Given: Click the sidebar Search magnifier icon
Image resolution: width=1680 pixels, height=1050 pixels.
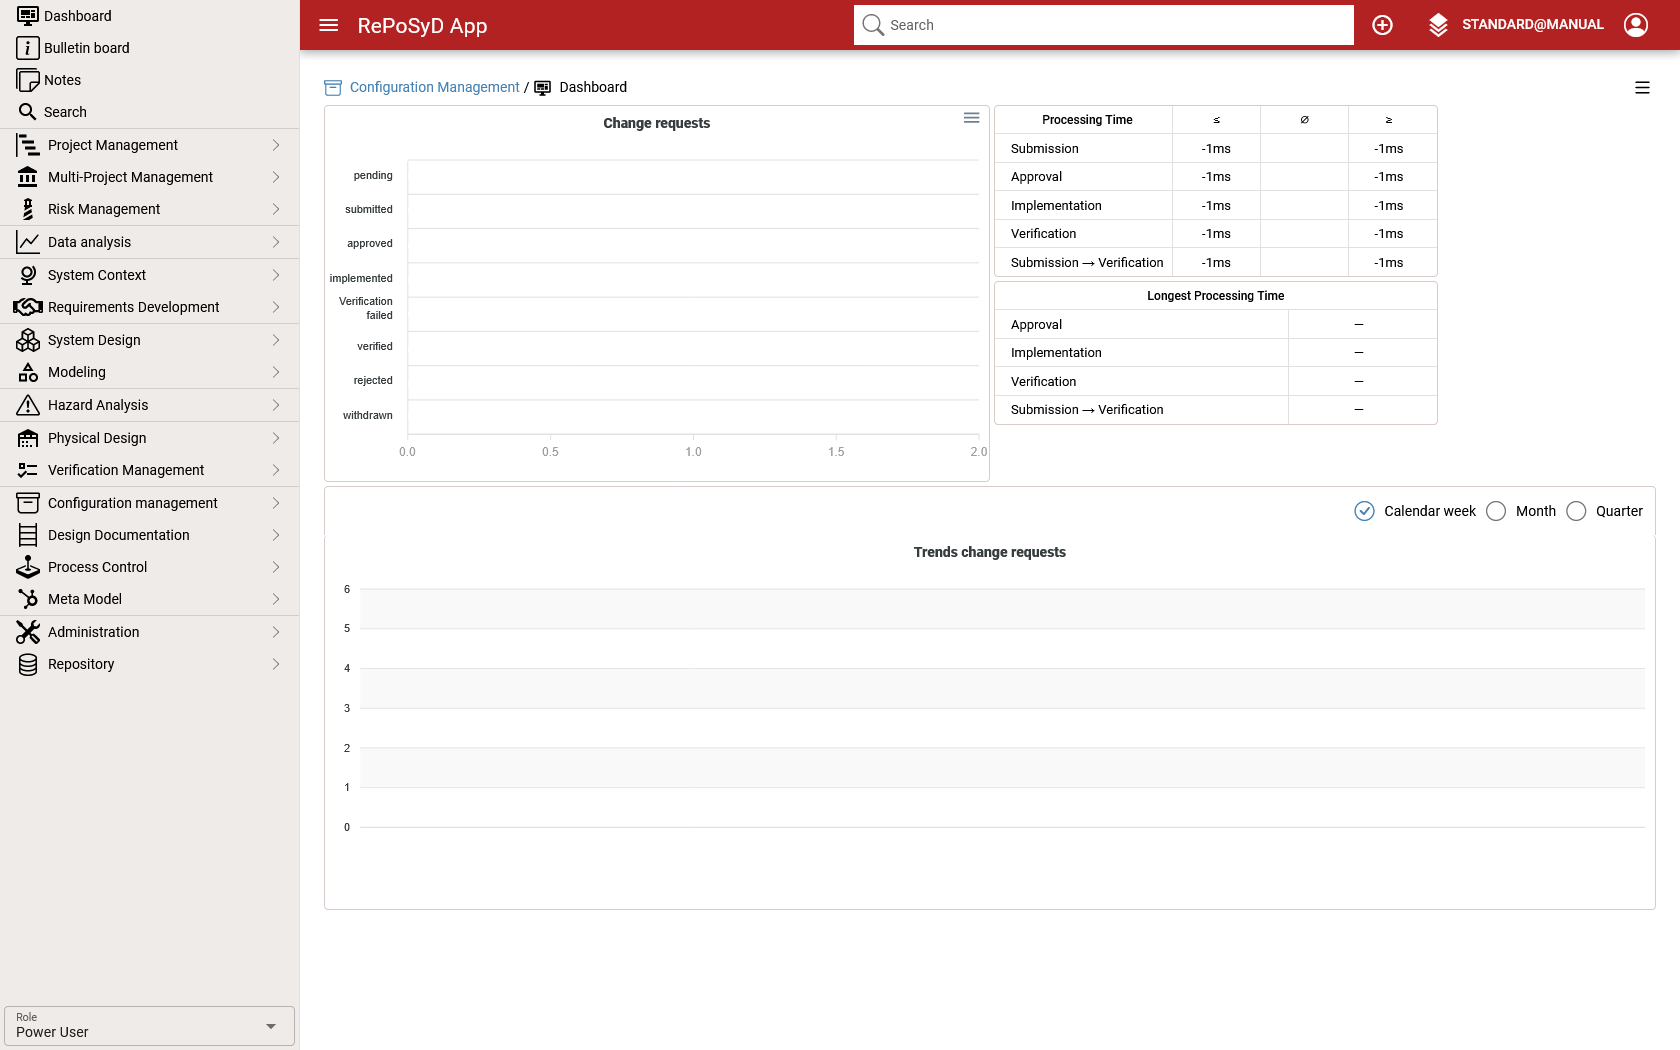Looking at the screenshot, I should click(x=28, y=112).
